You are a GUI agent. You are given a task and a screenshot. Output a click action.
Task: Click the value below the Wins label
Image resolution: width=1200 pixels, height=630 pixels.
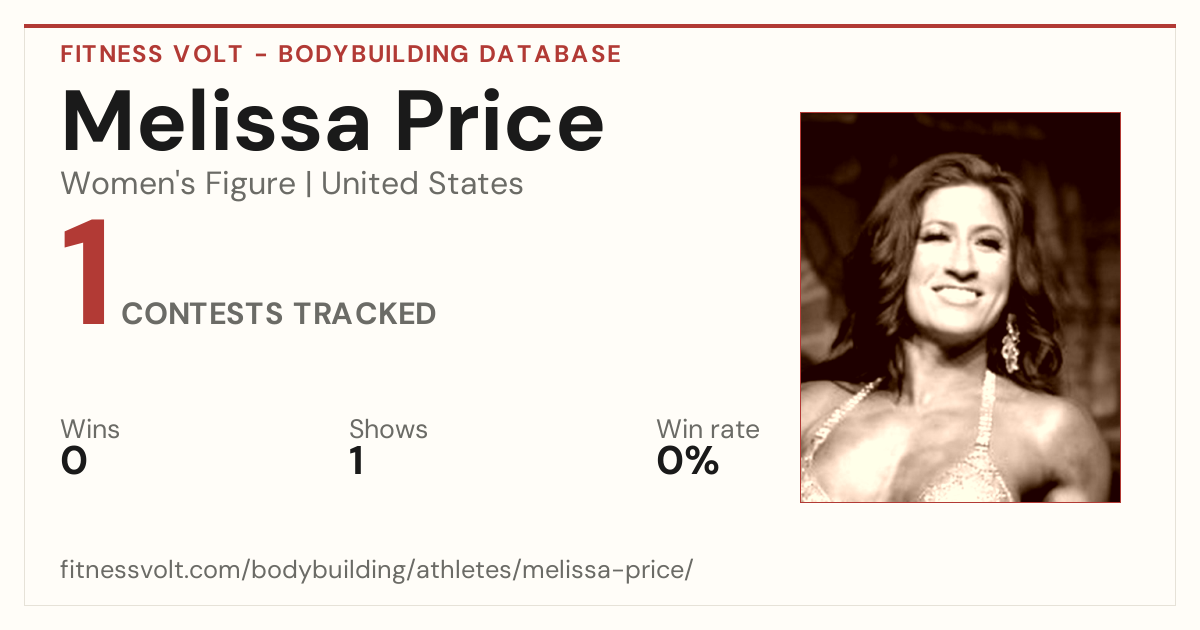tap(74, 461)
